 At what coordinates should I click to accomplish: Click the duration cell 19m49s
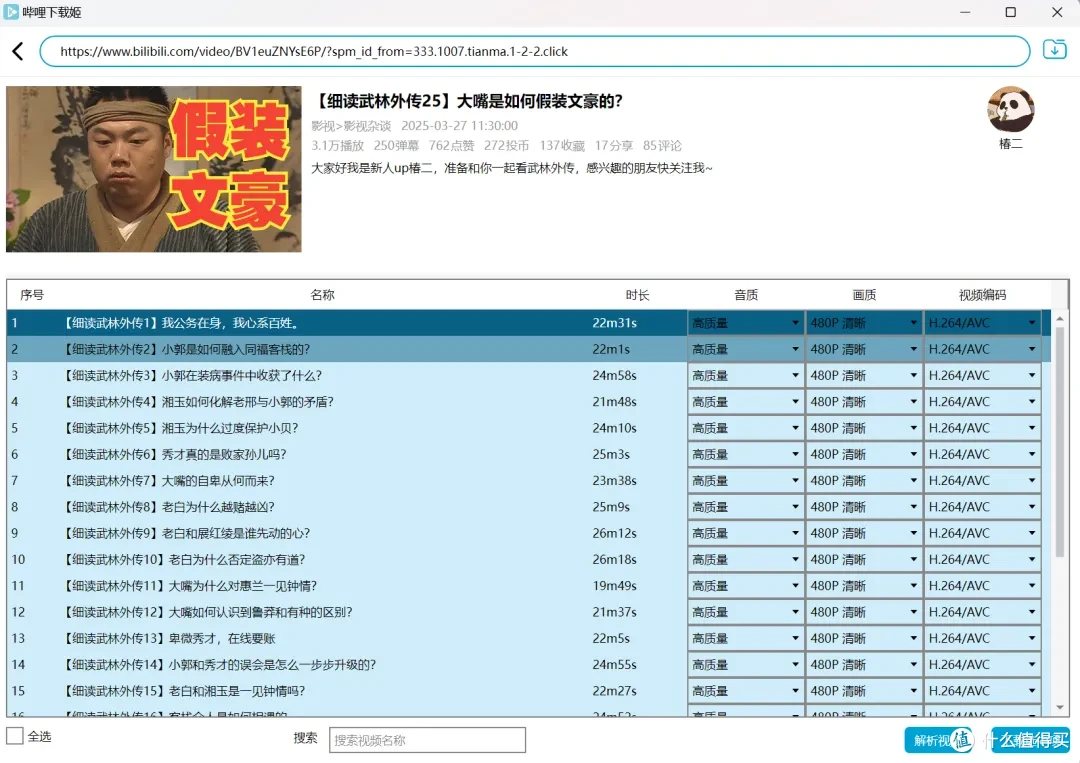(614, 586)
